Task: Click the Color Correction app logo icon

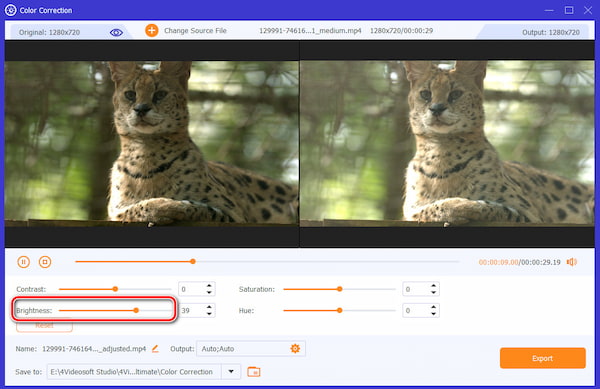Action: click(10, 10)
